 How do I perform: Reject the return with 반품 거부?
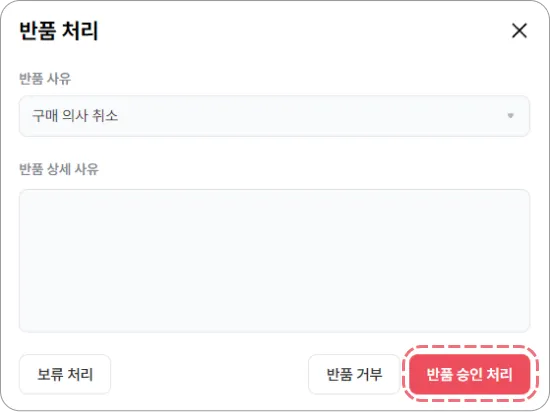[x=354, y=374]
